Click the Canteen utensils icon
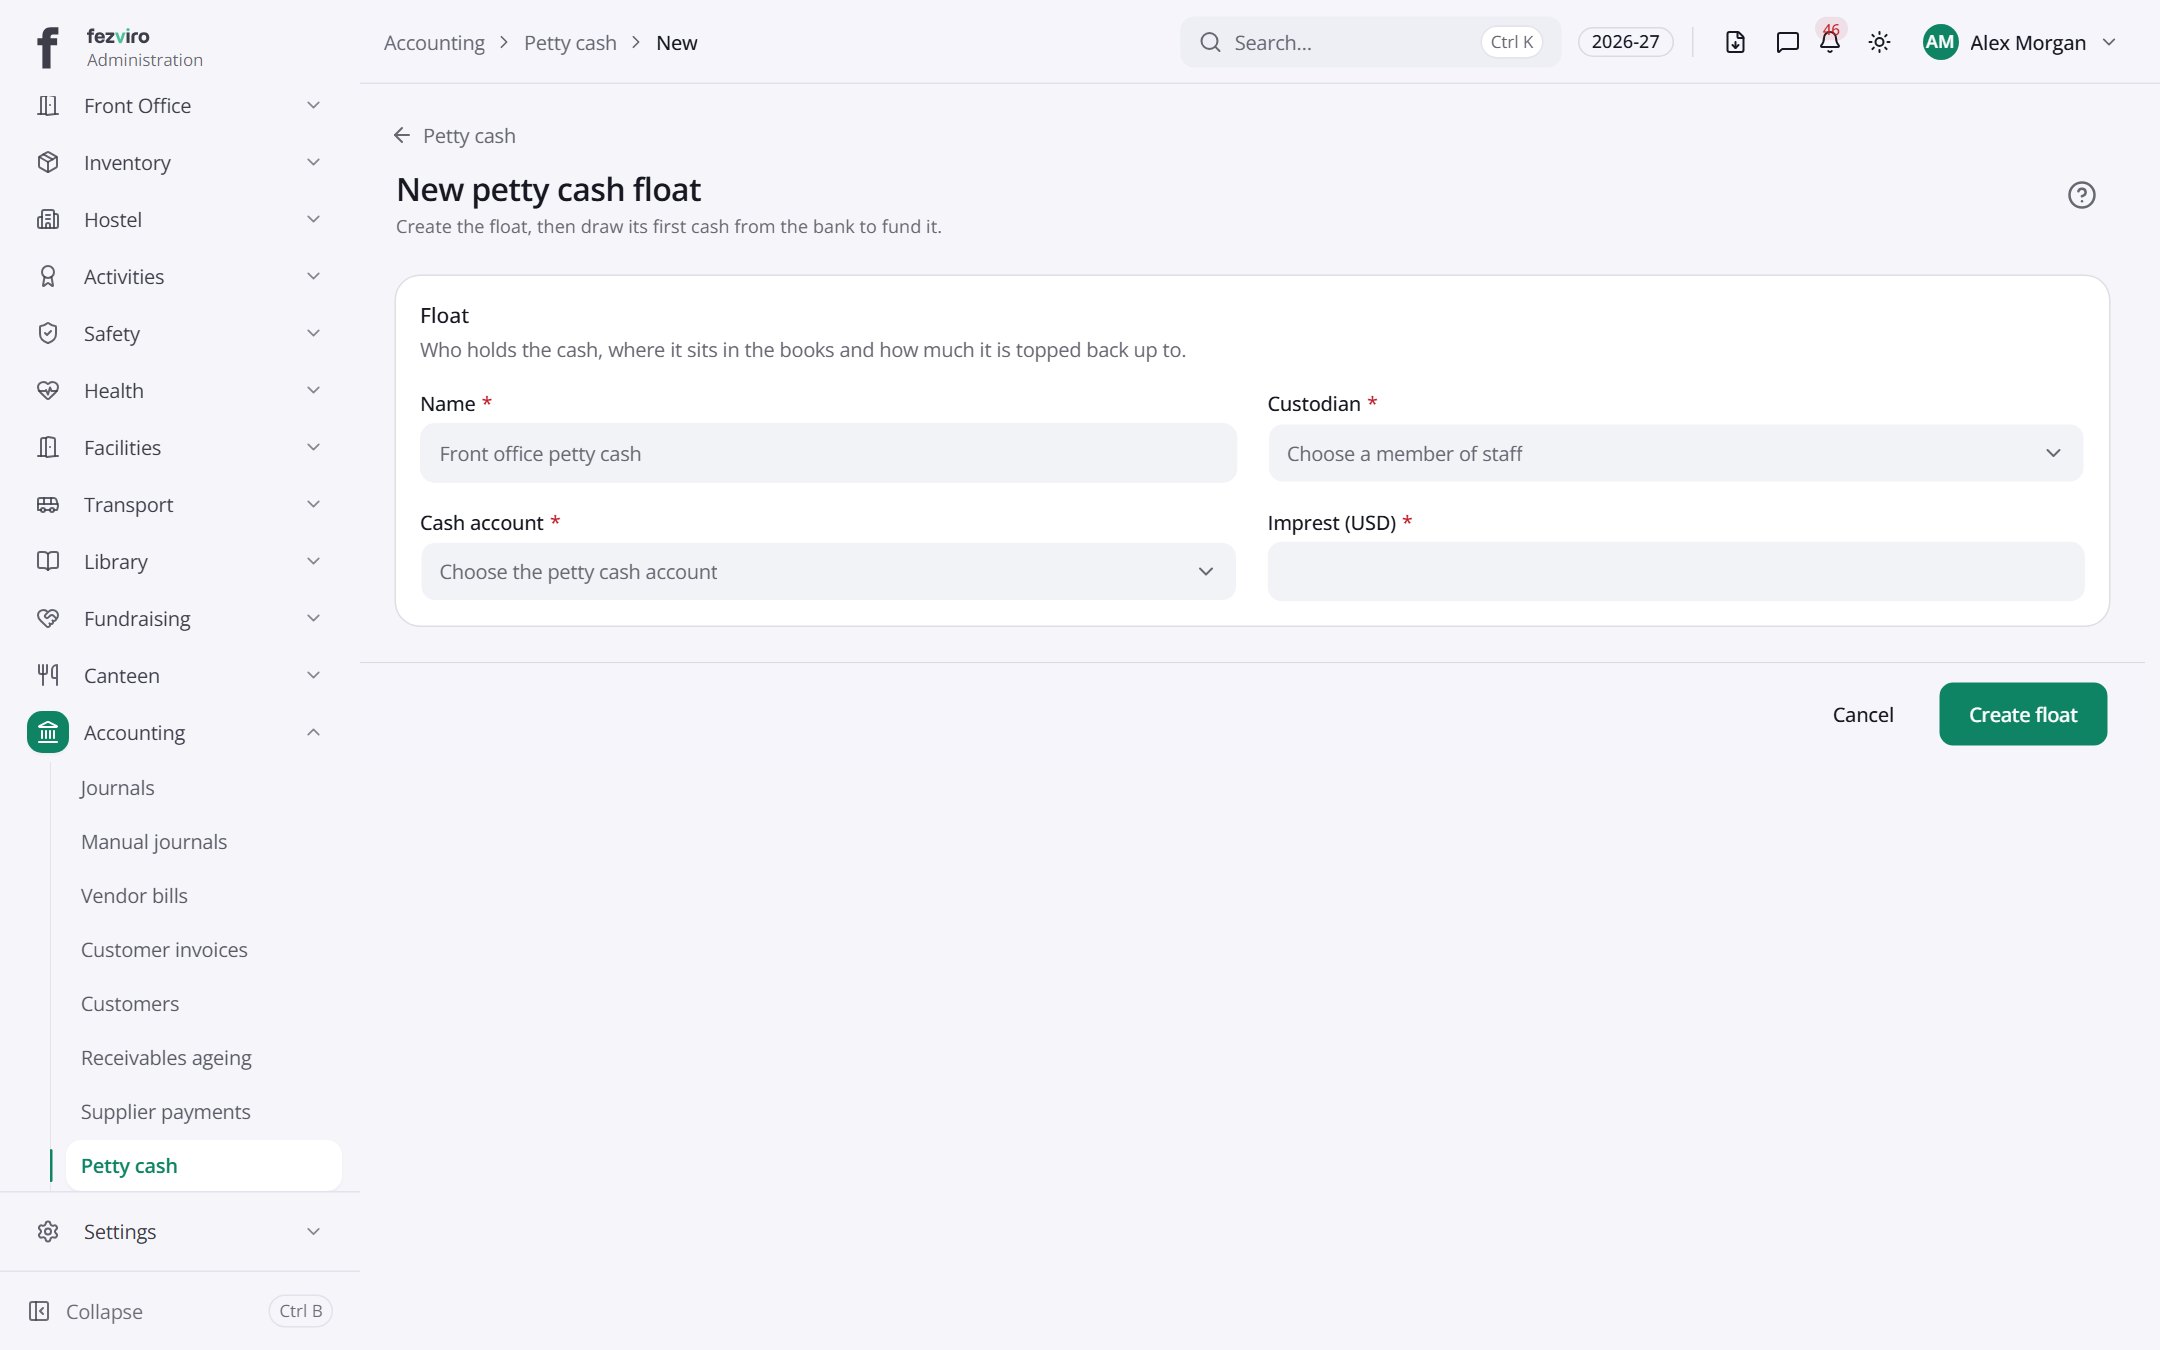This screenshot has height=1350, width=2160. pos(48,675)
